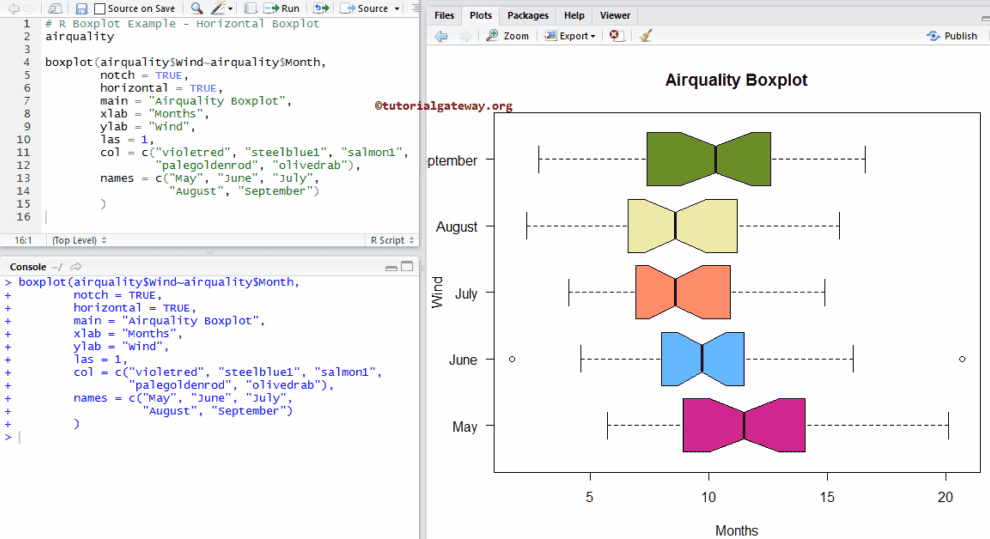The image size is (990, 539).
Task: Click line 'xlab = "Months",' in the editor
Action: coord(154,114)
